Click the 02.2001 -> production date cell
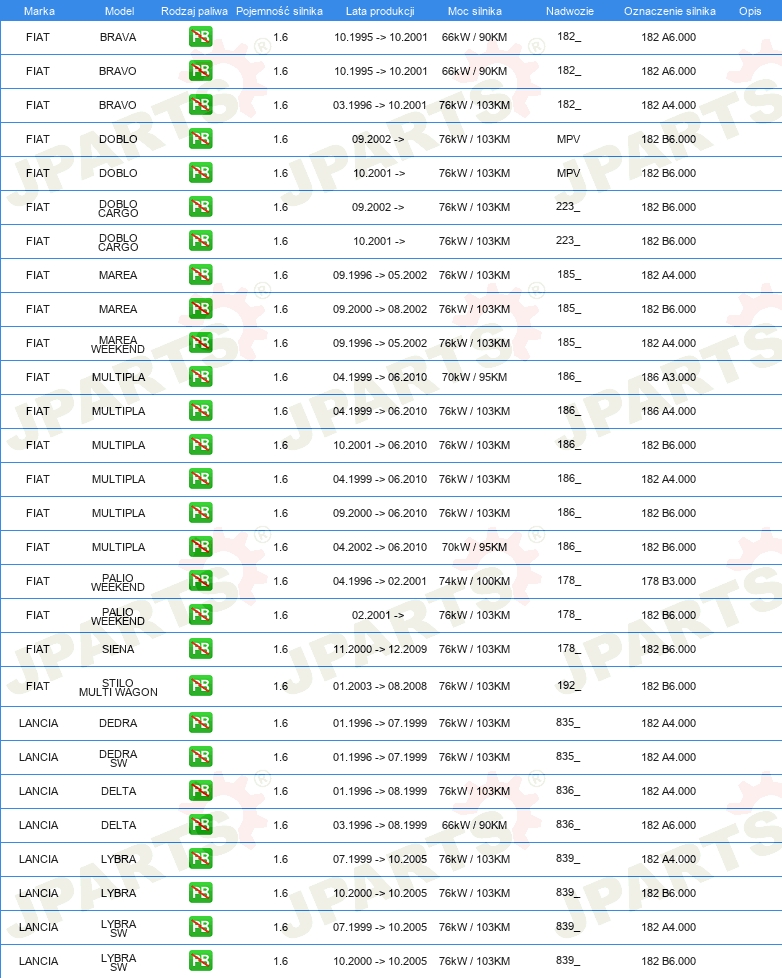Screen dimensions: 782x978 pyautogui.click(x=378, y=614)
